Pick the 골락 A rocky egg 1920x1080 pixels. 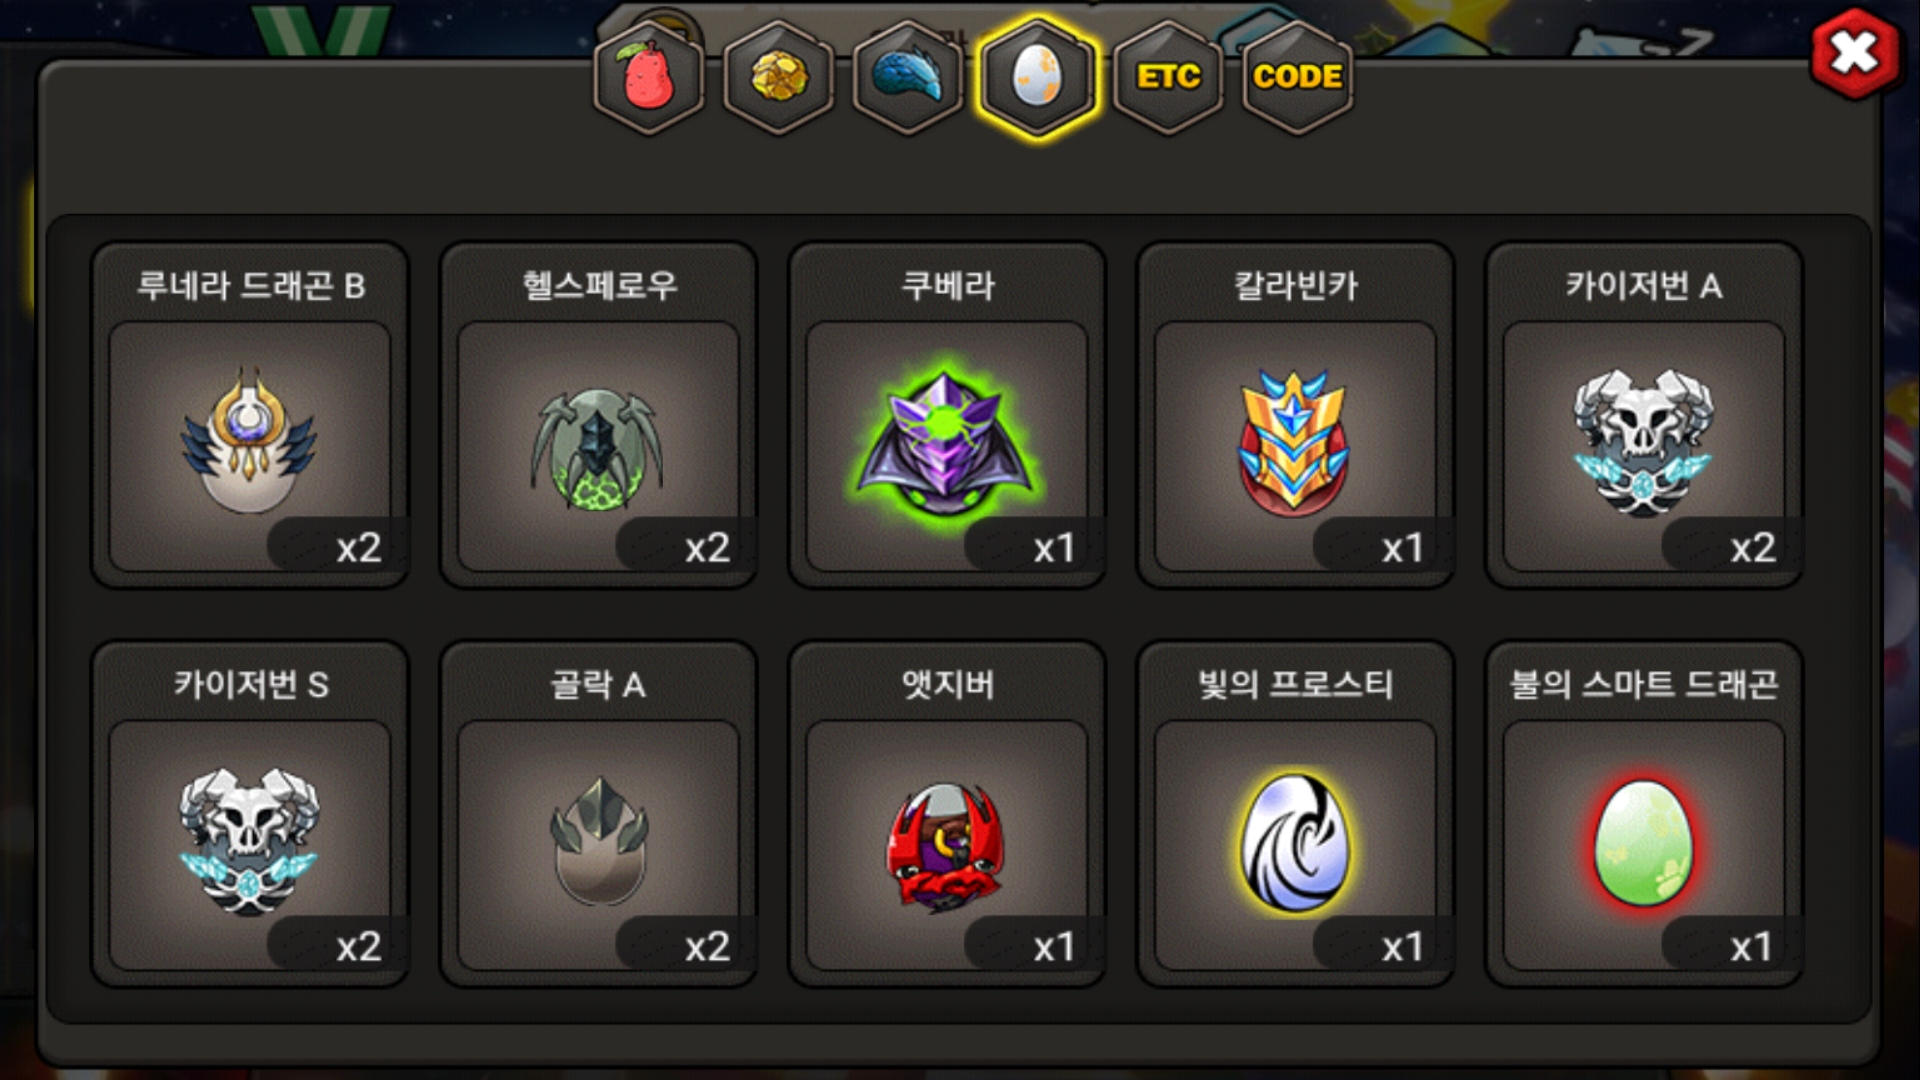pyautogui.click(x=598, y=841)
